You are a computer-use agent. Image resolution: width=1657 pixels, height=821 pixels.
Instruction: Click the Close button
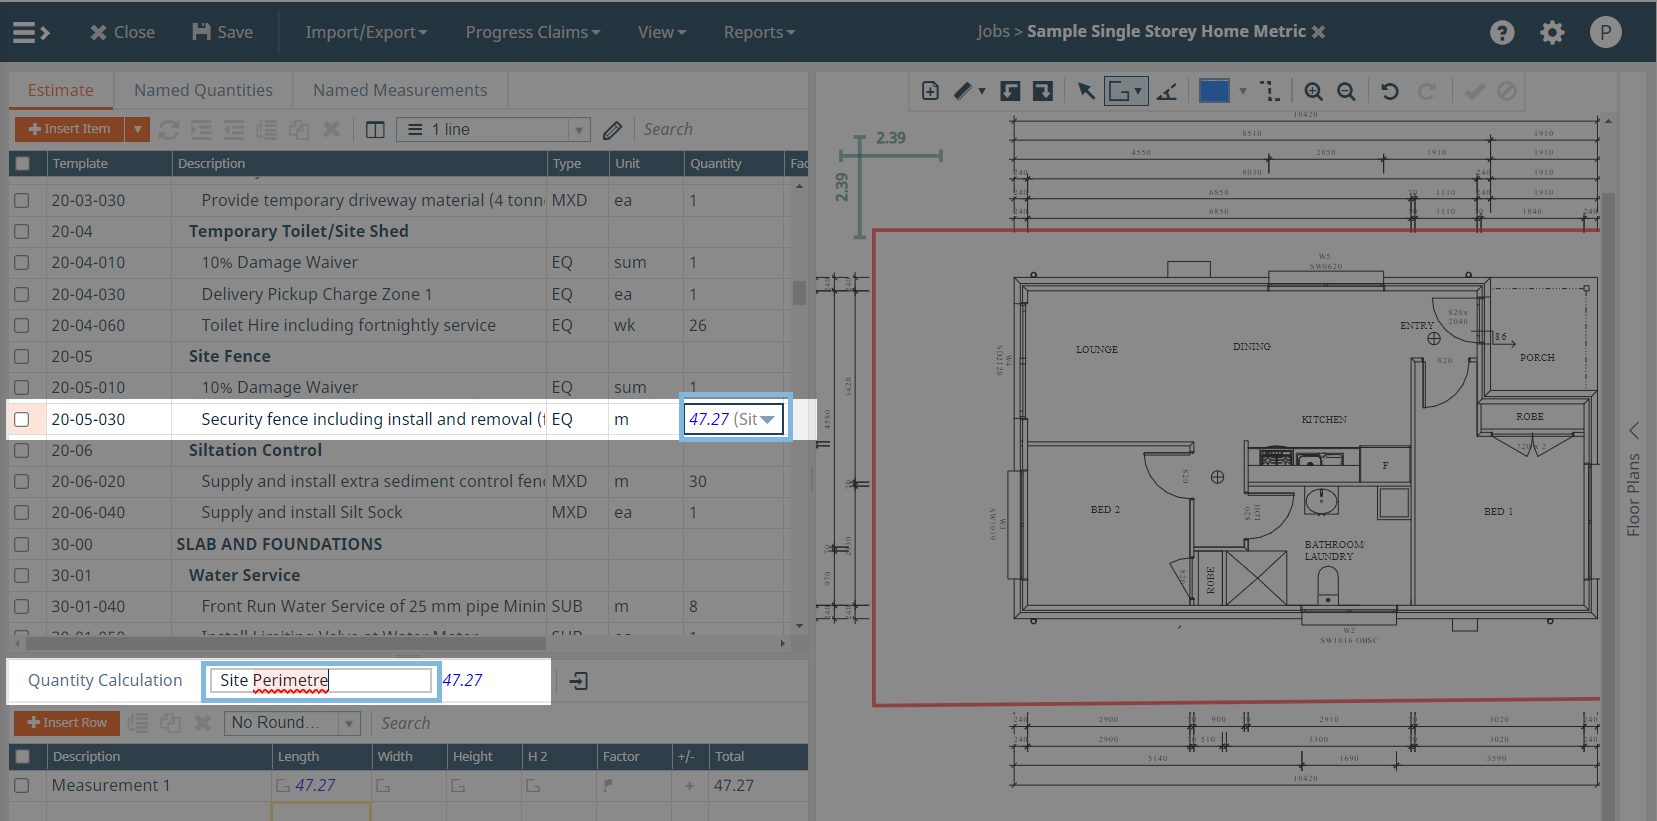122,32
